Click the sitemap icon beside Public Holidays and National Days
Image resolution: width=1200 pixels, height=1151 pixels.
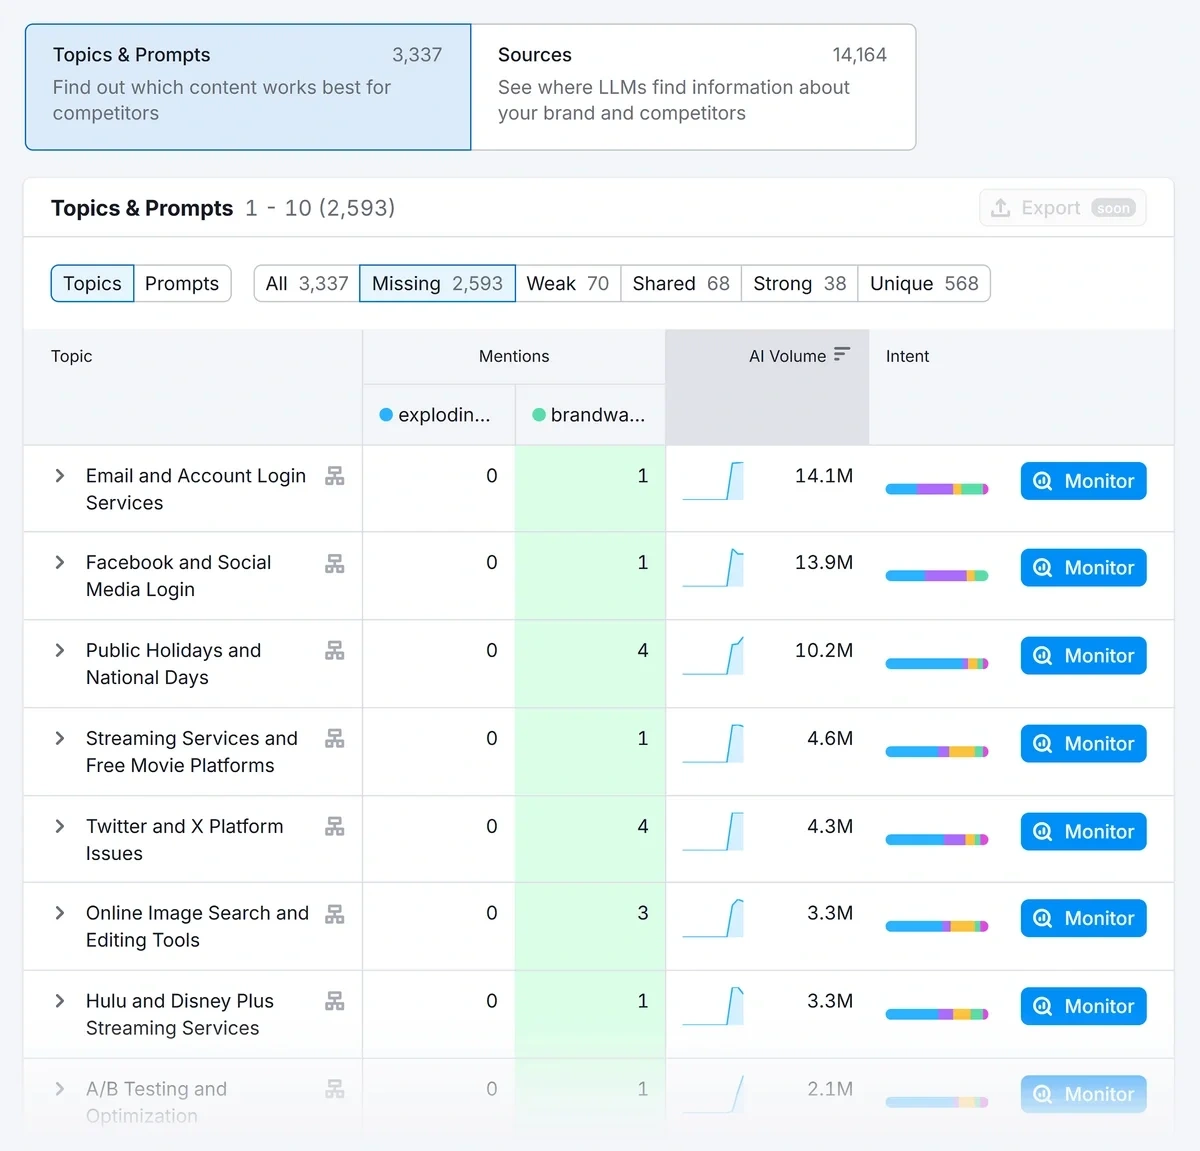[335, 651]
